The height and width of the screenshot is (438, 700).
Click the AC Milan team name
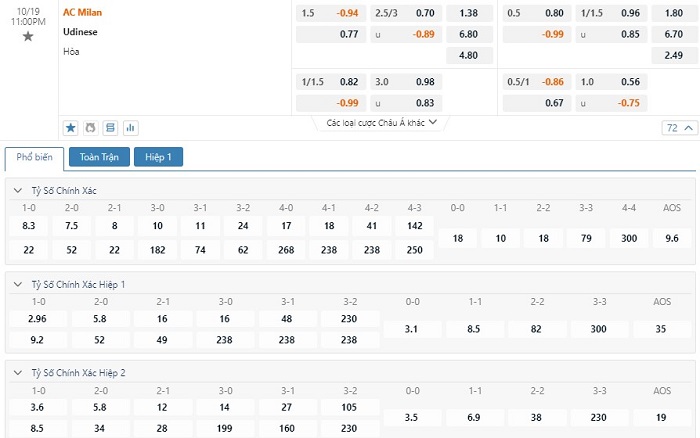click(x=83, y=12)
